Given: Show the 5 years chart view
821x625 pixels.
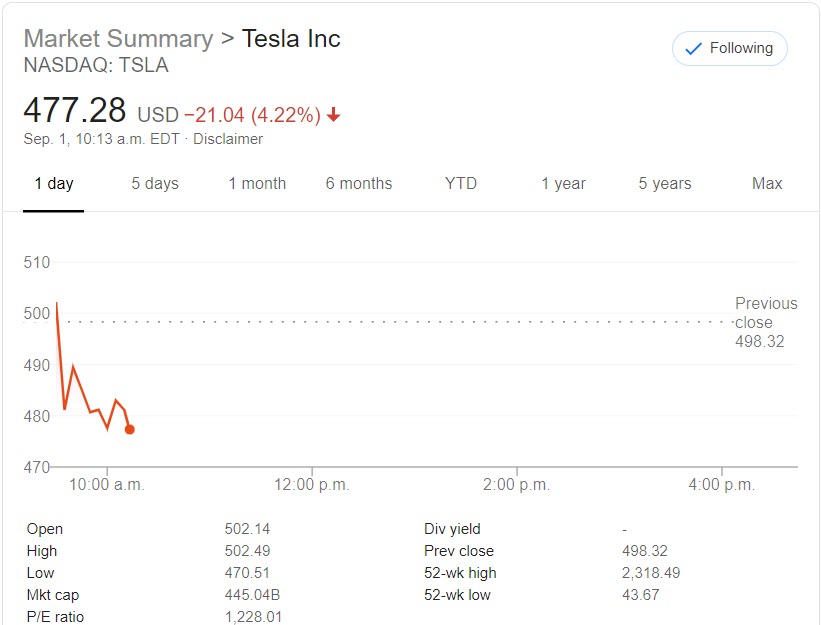Looking at the screenshot, I should (664, 184).
